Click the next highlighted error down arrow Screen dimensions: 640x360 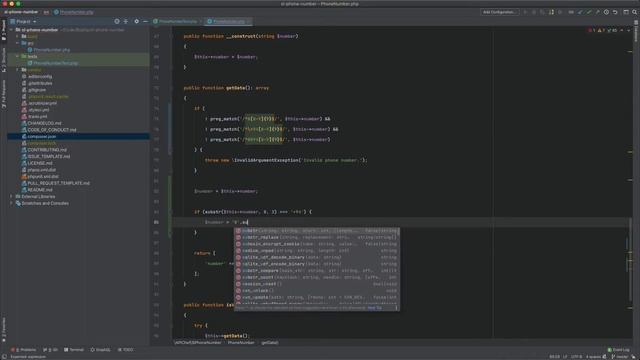pos(629,30)
